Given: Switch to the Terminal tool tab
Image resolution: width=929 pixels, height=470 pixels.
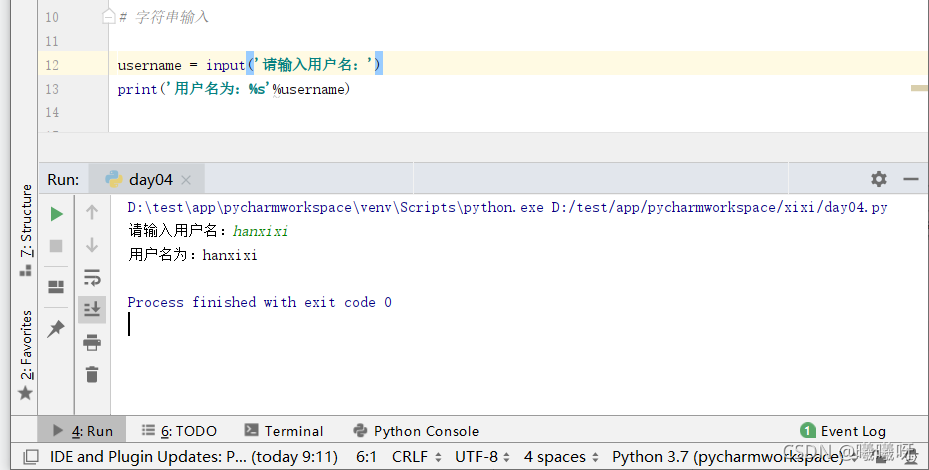Looking at the screenshot, I should 284,431.
